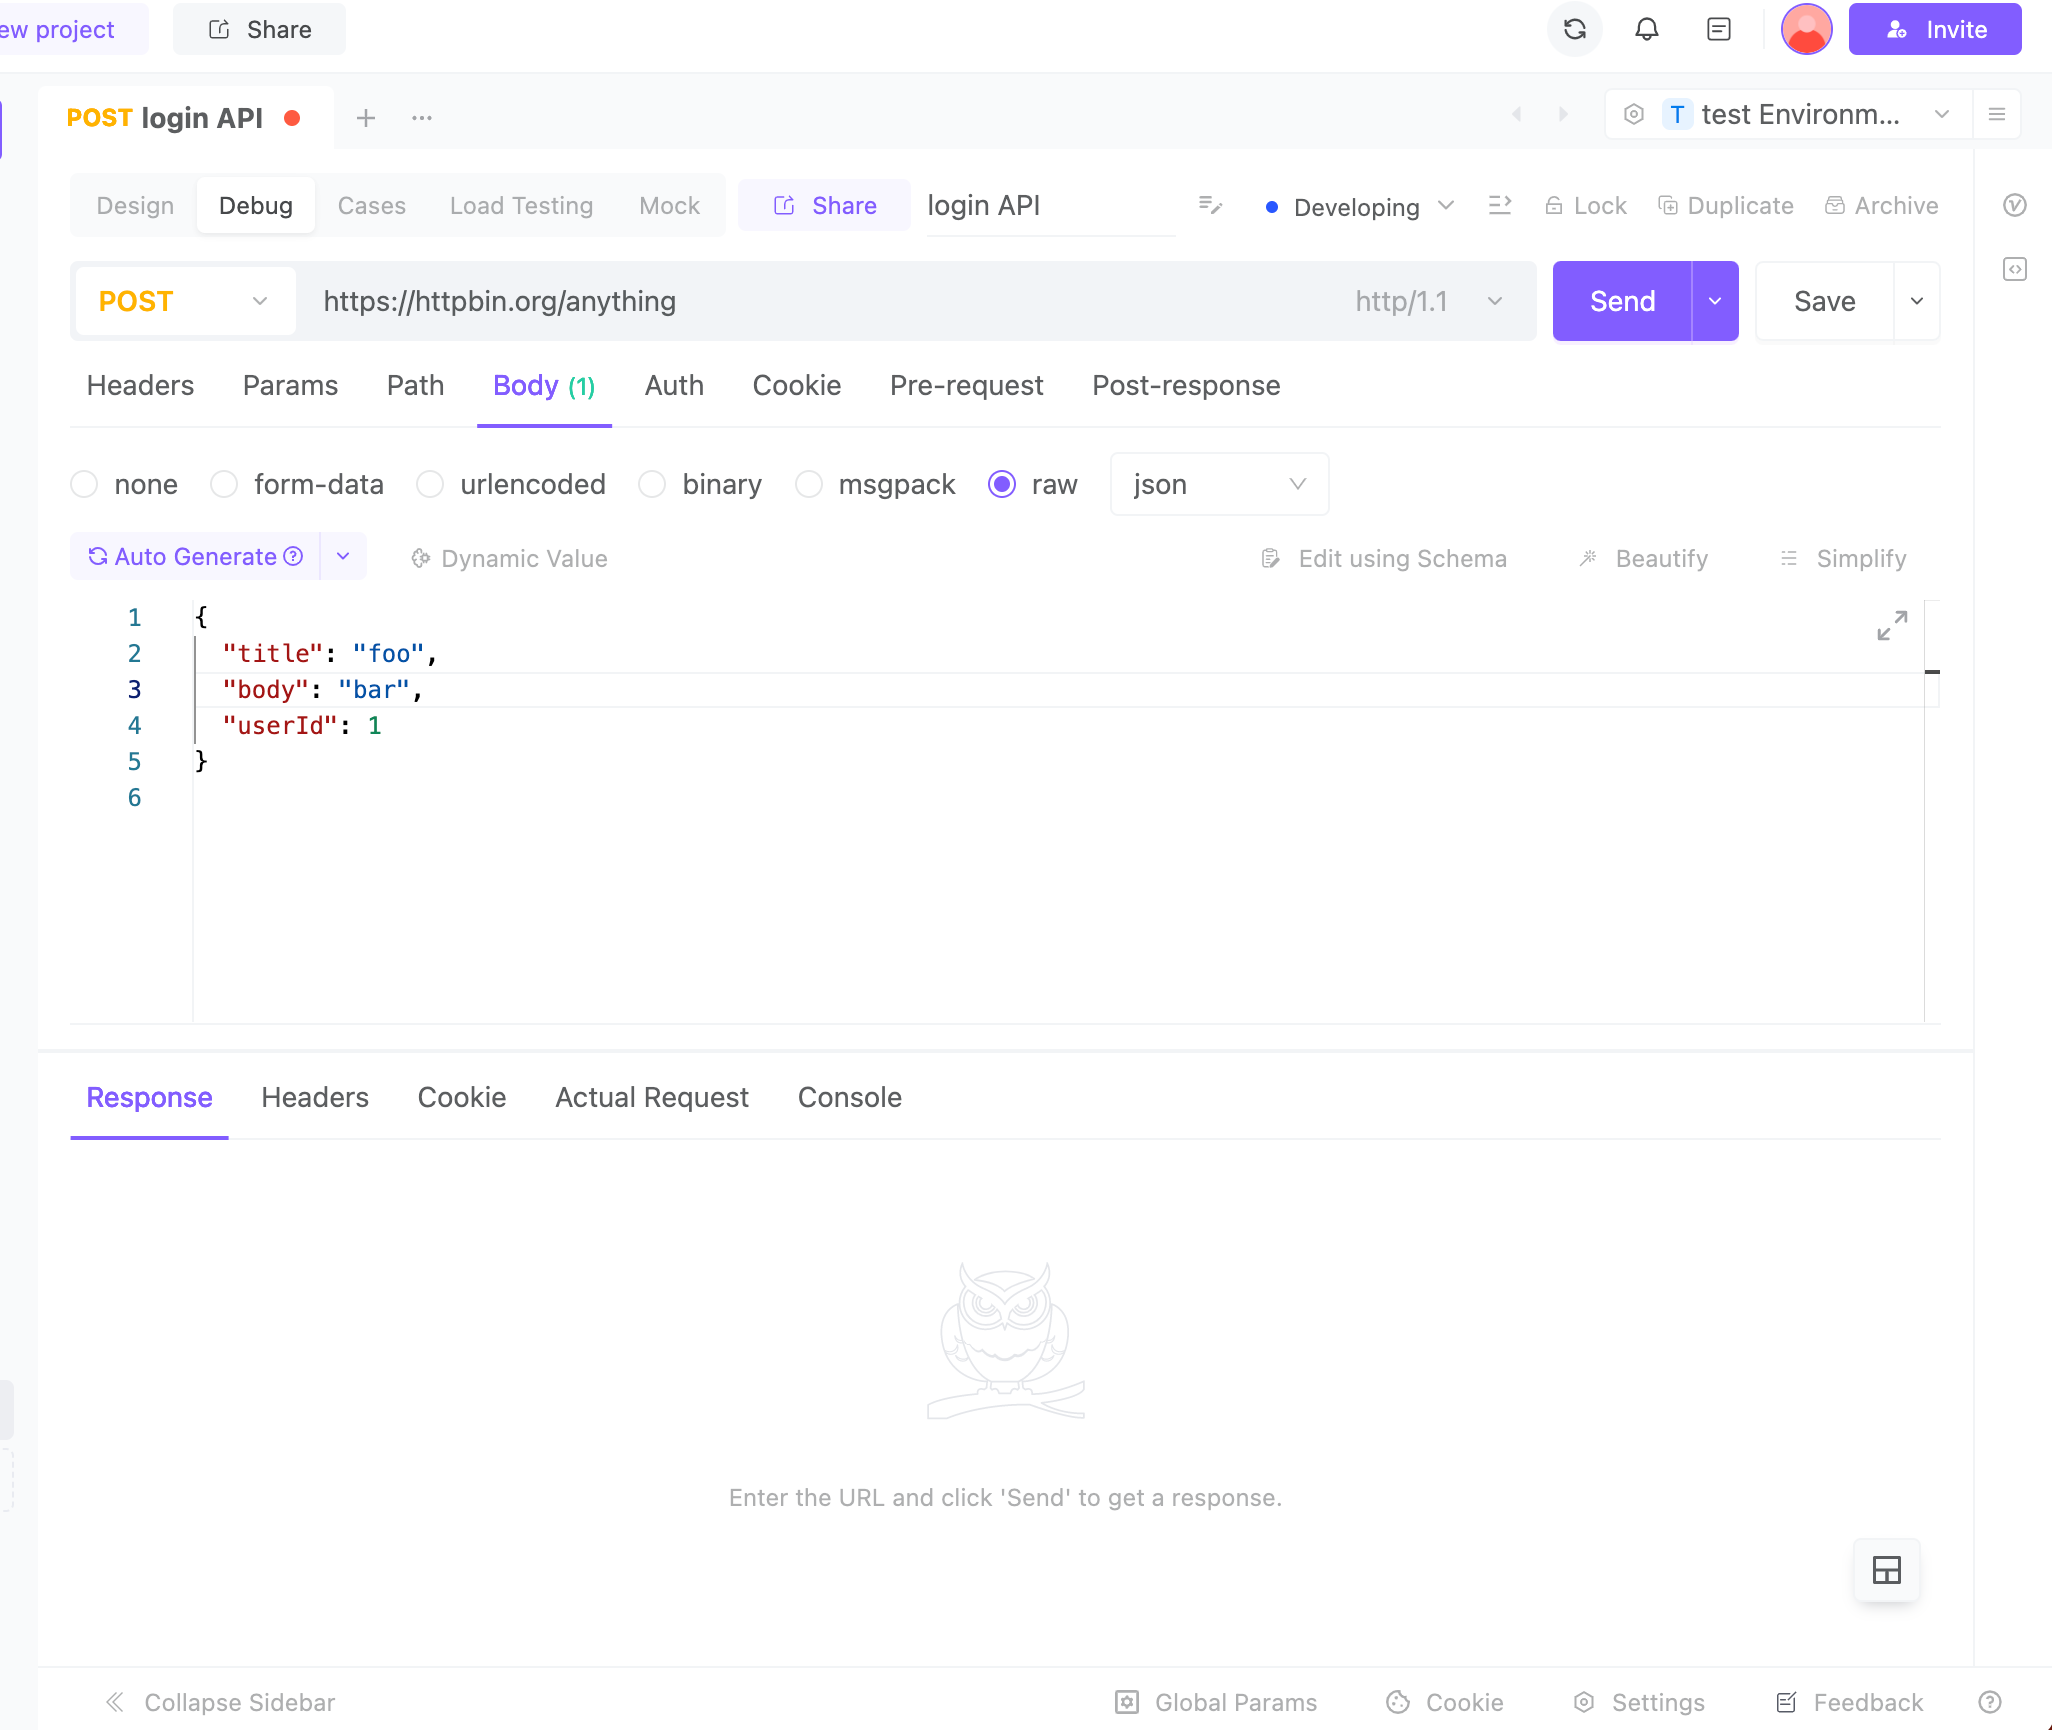Expand the Save button dropdown arrow
The height and width of the screenshot is (1730, 2052).
pos(1916,300)
